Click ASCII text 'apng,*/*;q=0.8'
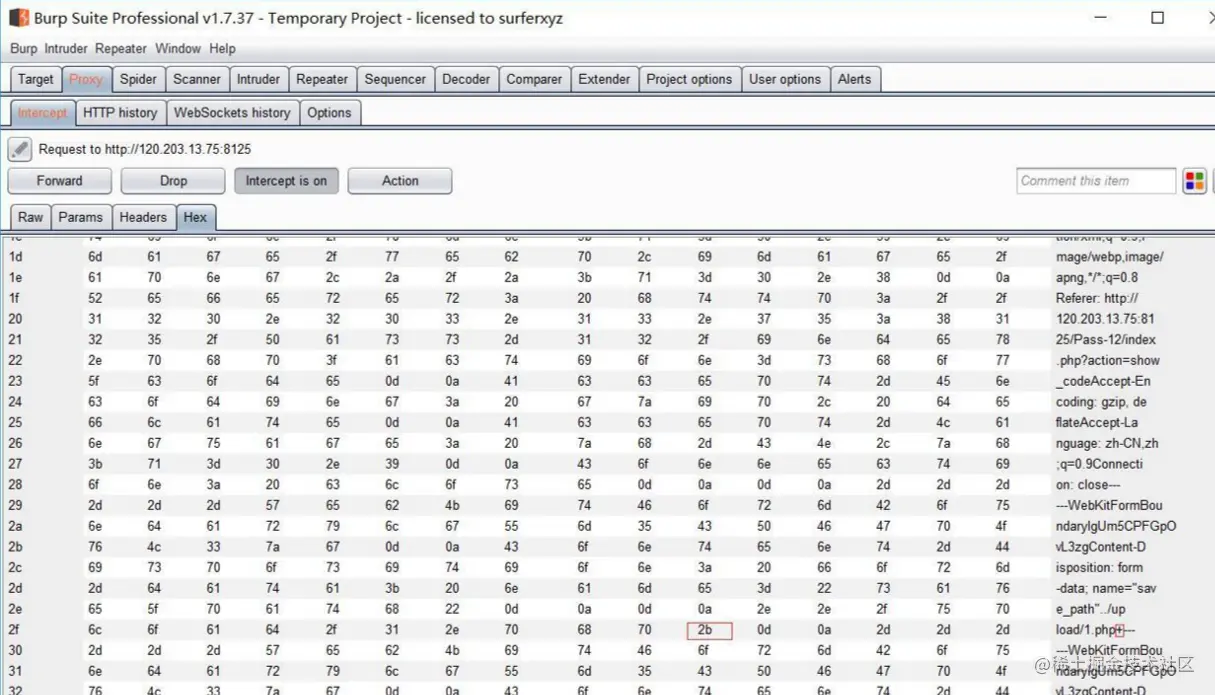This screenshot has height=695, width=1215. point(1096,277)
